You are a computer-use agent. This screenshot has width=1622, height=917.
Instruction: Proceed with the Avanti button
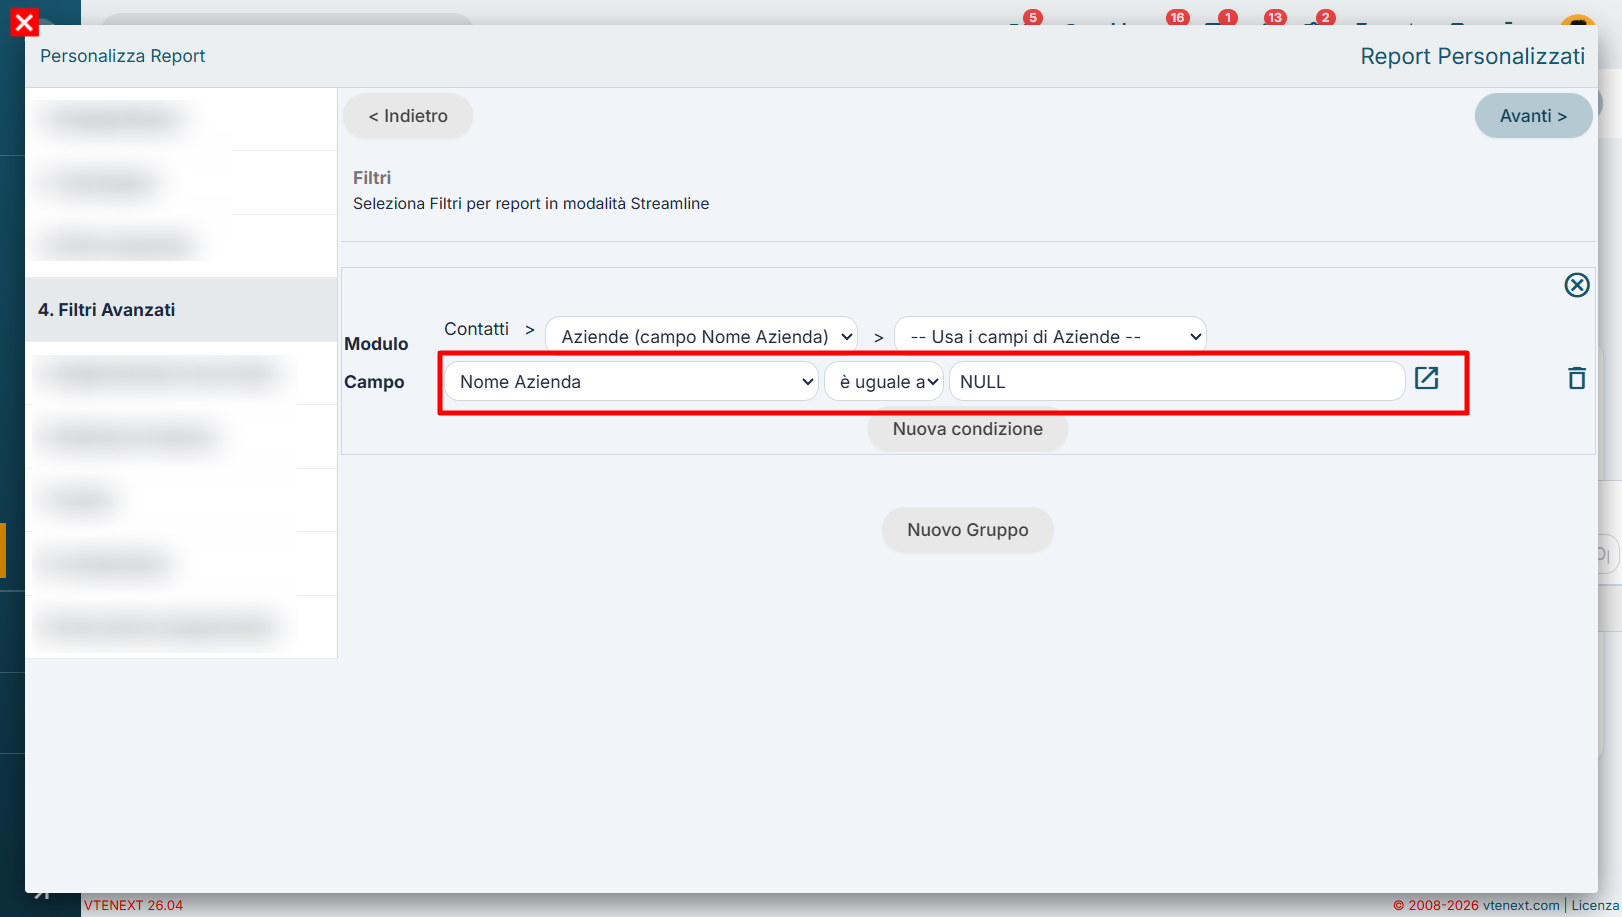[1533, 116]
